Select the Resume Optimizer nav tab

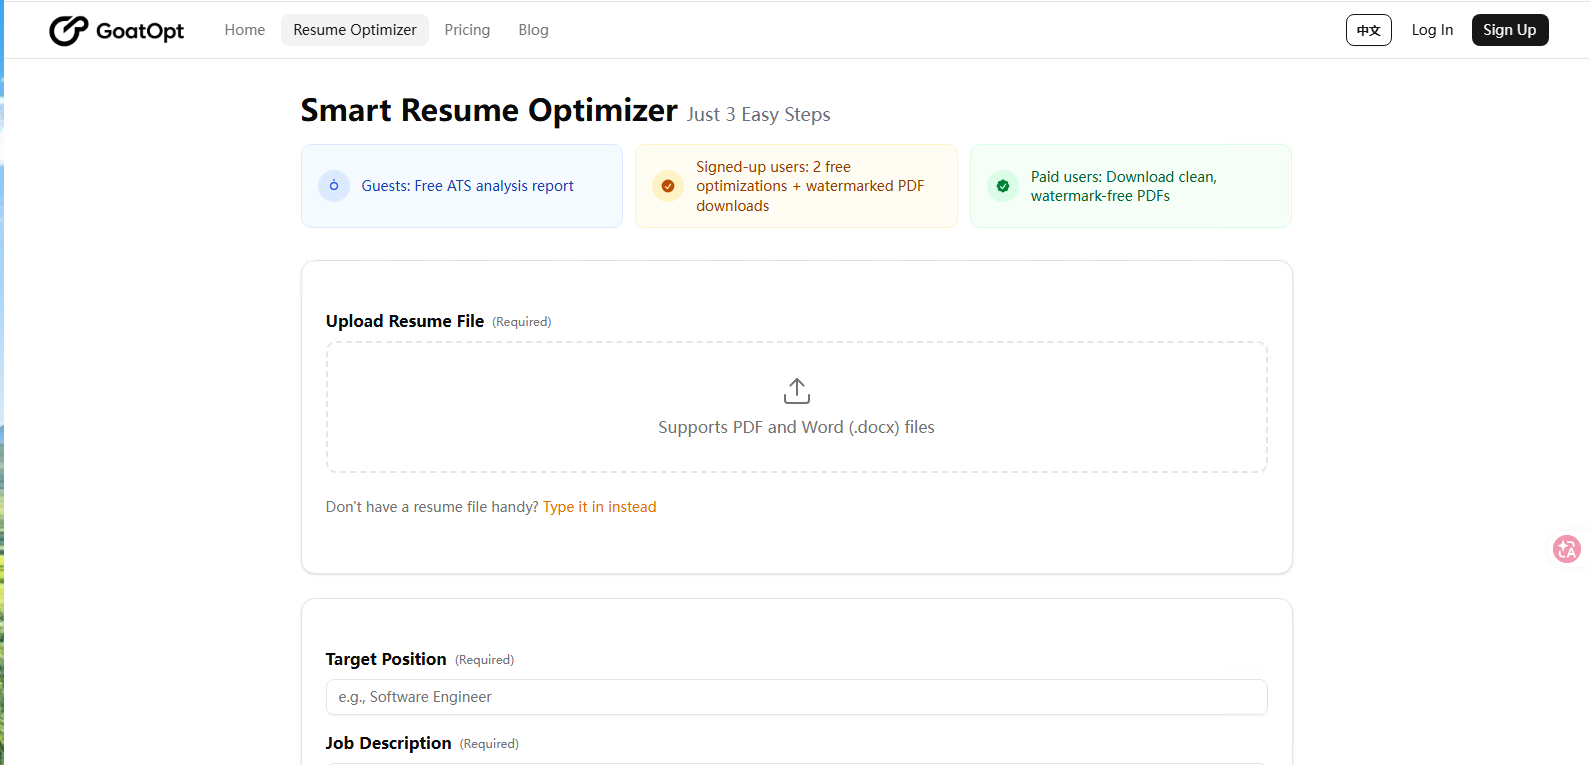[355, 30]
